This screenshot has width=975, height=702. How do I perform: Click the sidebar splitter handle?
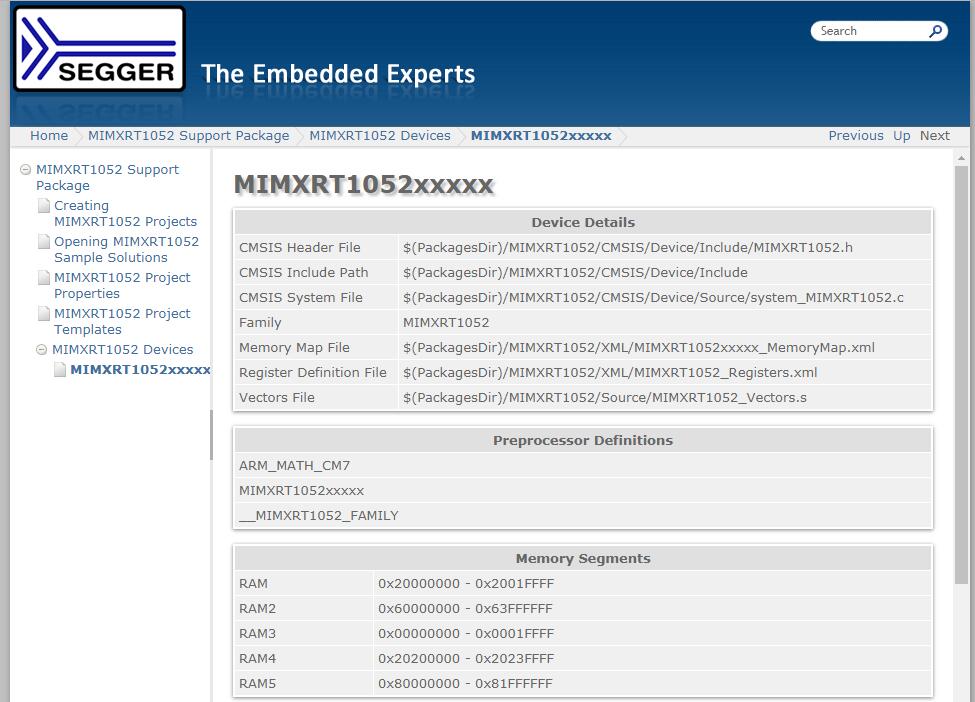[x=211, y=435]
